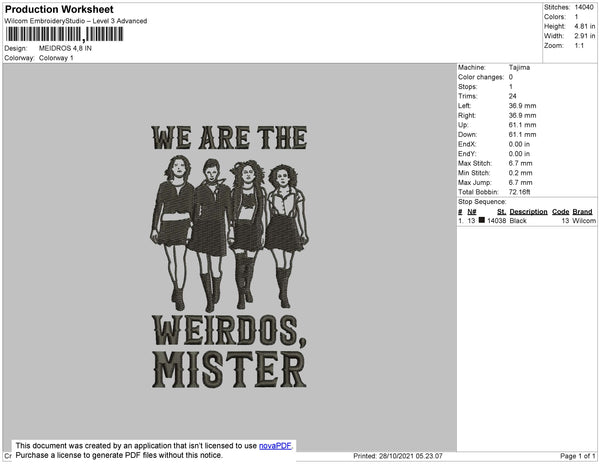
Task: Click the 'Code' column header
Action: point(561,212)
